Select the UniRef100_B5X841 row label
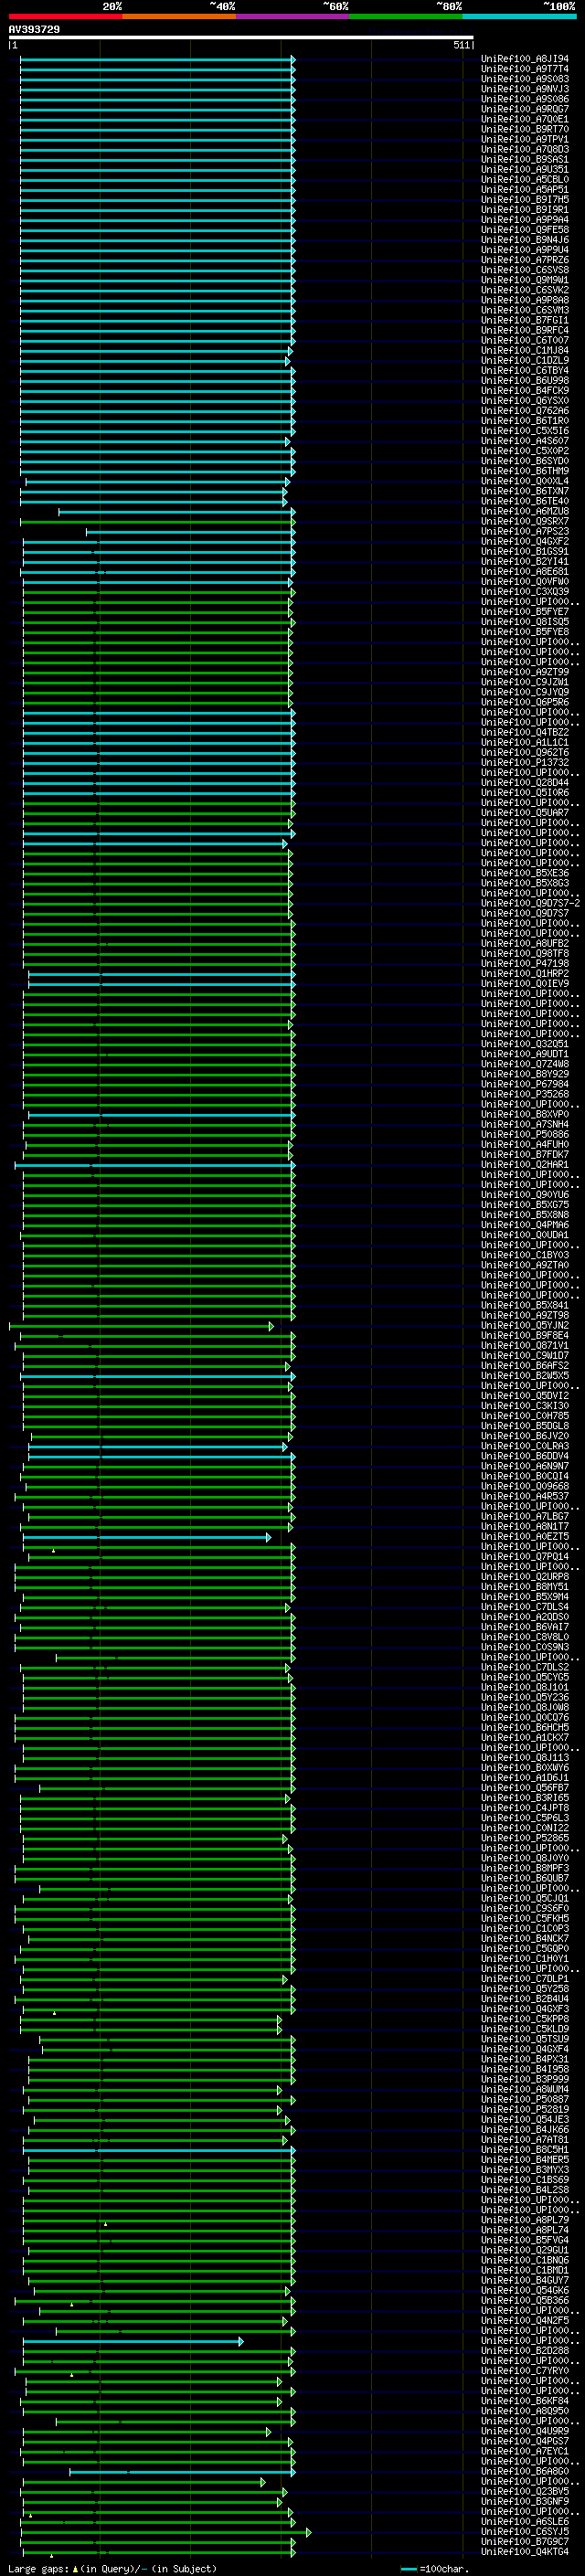 click(525, 1305)
